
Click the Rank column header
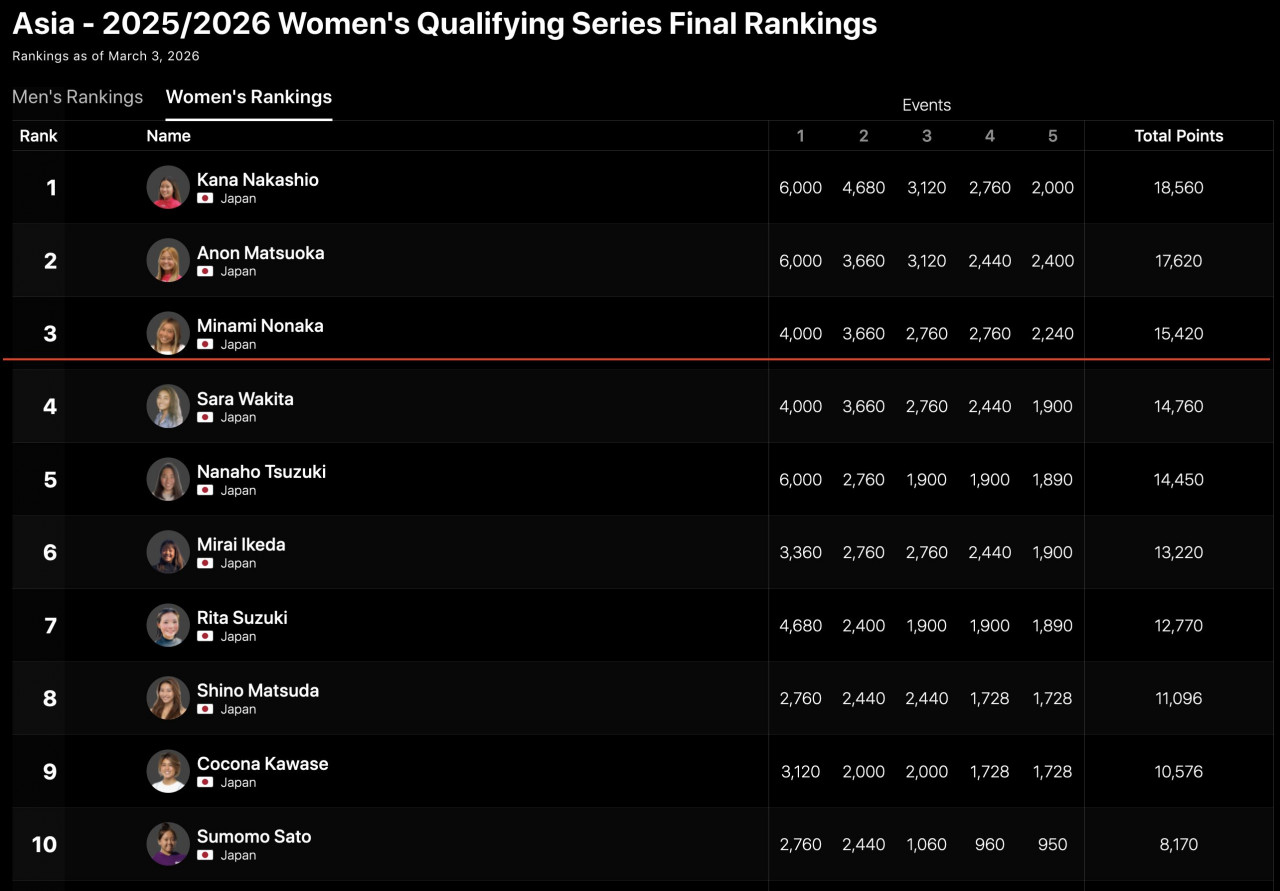coord(39,136)
